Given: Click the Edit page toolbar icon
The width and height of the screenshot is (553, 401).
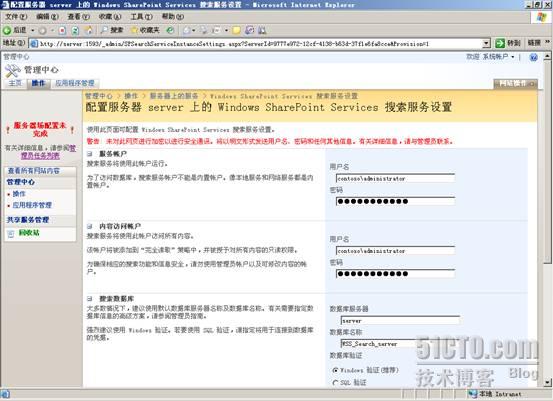Looking at the screenshot, I should click(216, 30).
